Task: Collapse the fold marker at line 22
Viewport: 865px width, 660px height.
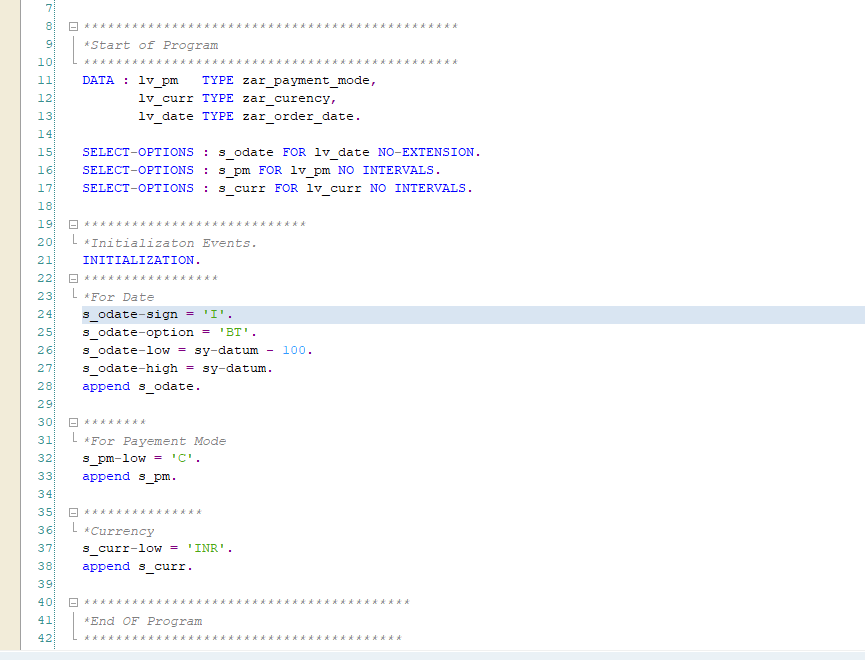Action: pos(73,279)
